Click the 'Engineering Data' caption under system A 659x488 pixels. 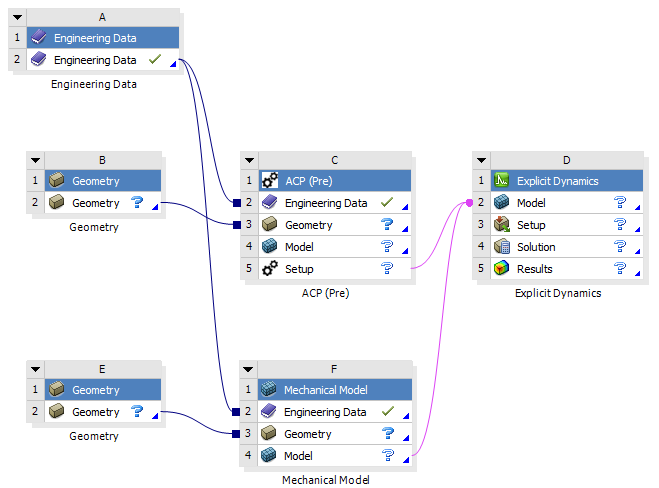pyautogui.click(x=94, y=84)
